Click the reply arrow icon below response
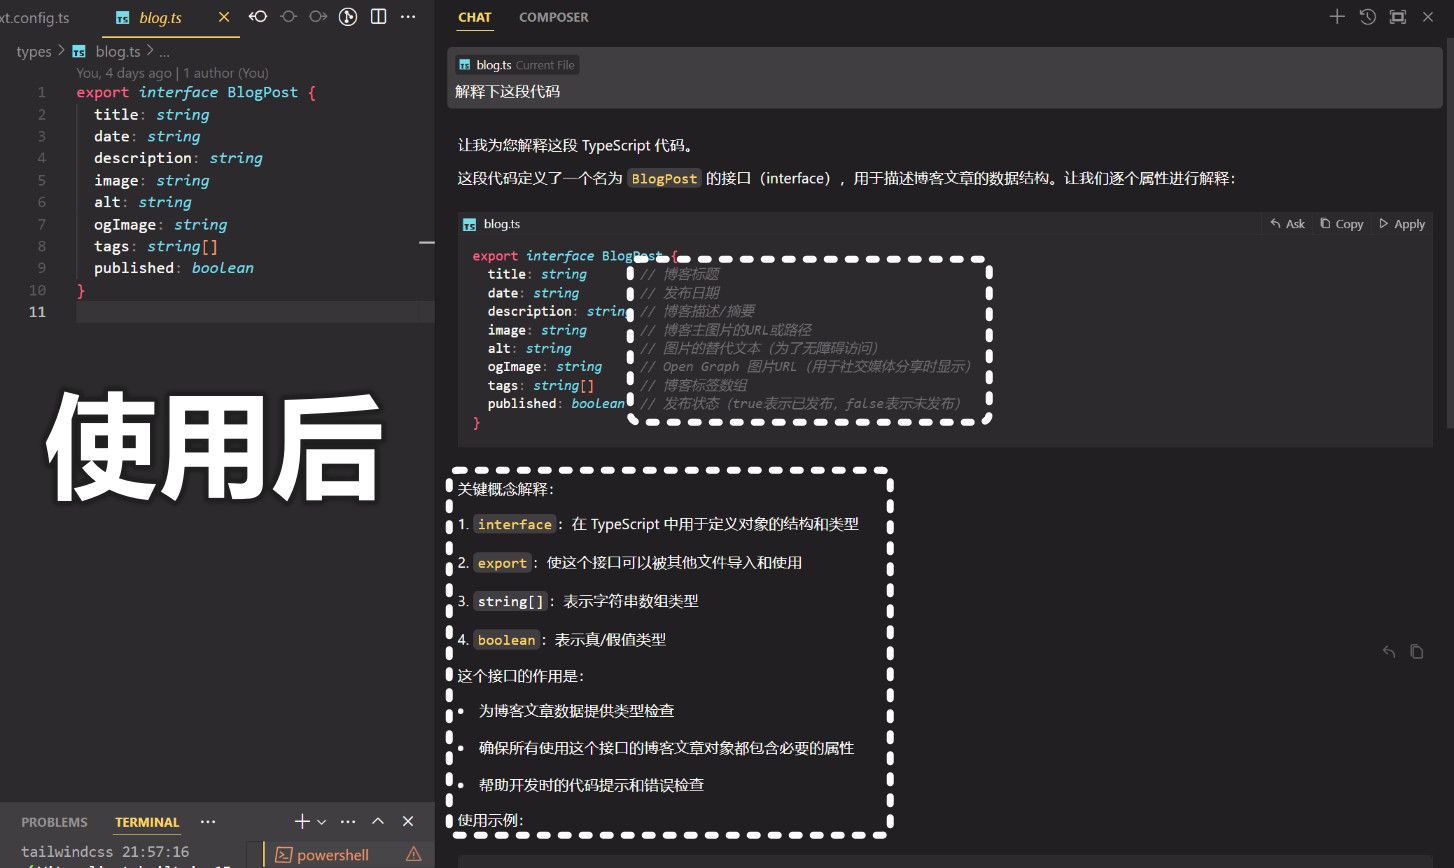 (x=1389, y=651)
